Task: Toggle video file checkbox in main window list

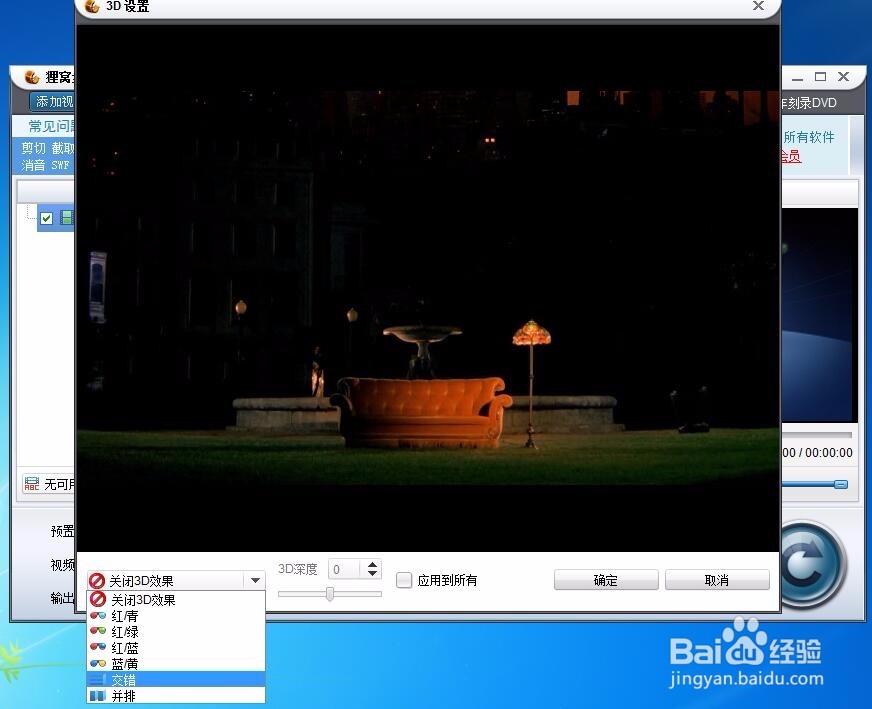Action: click(x=47, y=218)
